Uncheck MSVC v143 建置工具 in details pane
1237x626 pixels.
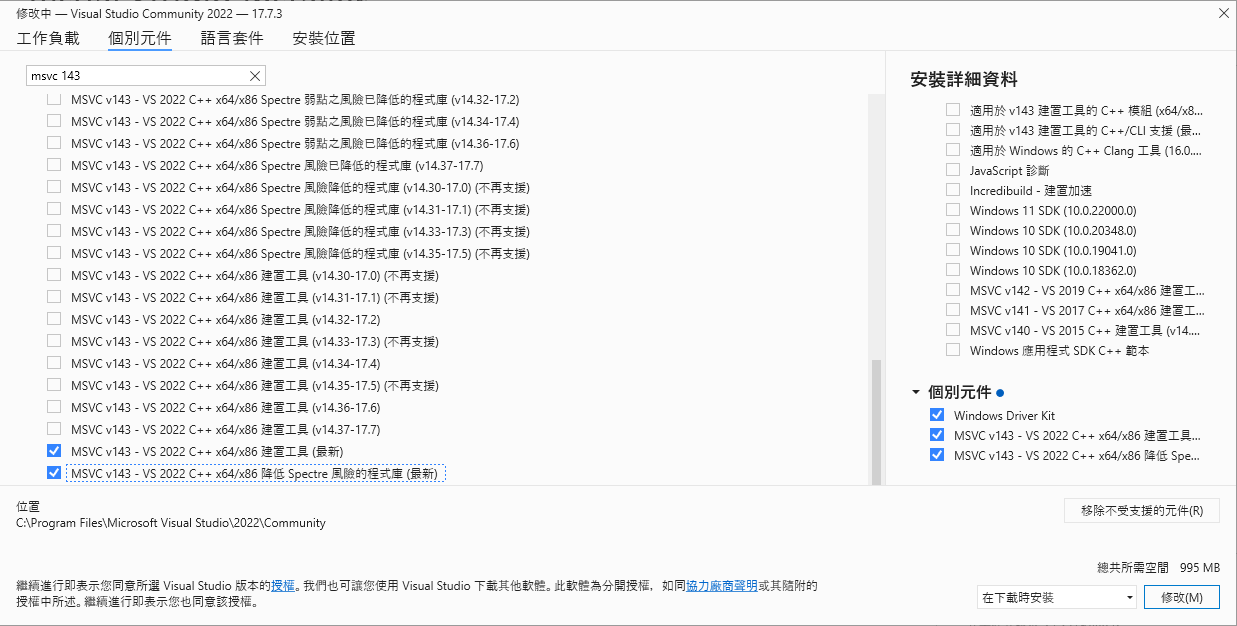(937, 435)
